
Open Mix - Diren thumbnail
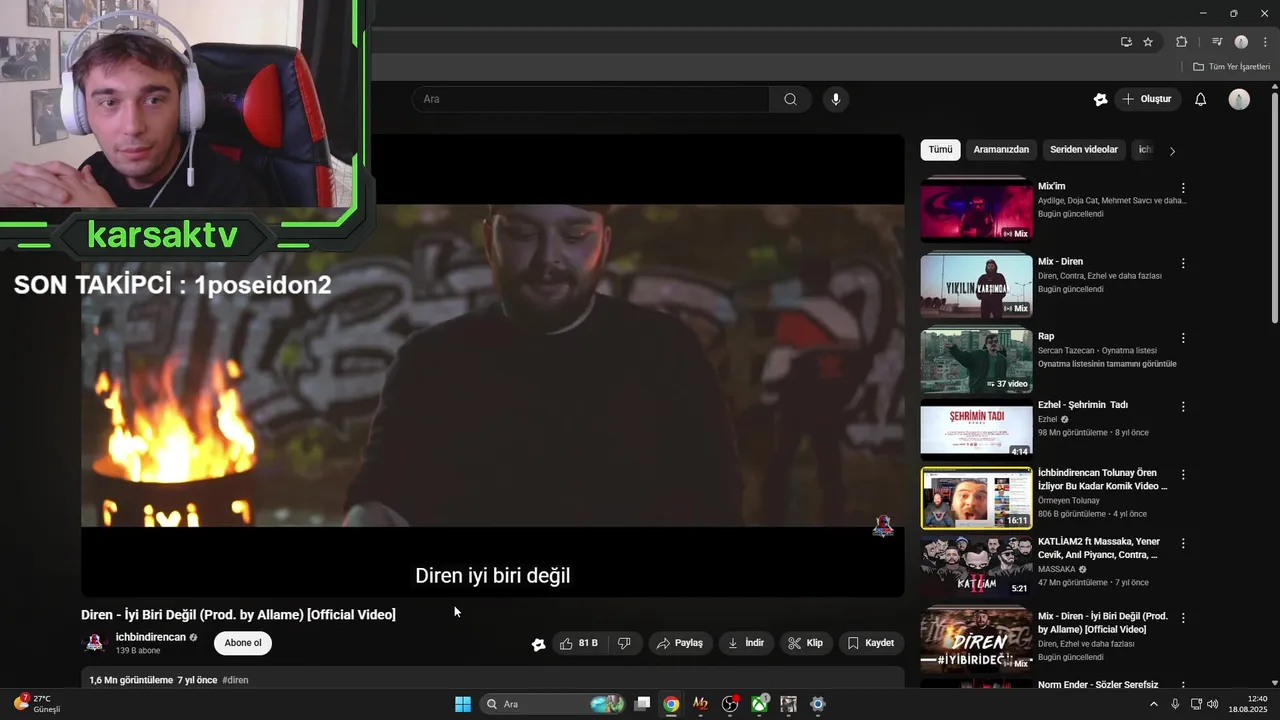coord(976,285)
